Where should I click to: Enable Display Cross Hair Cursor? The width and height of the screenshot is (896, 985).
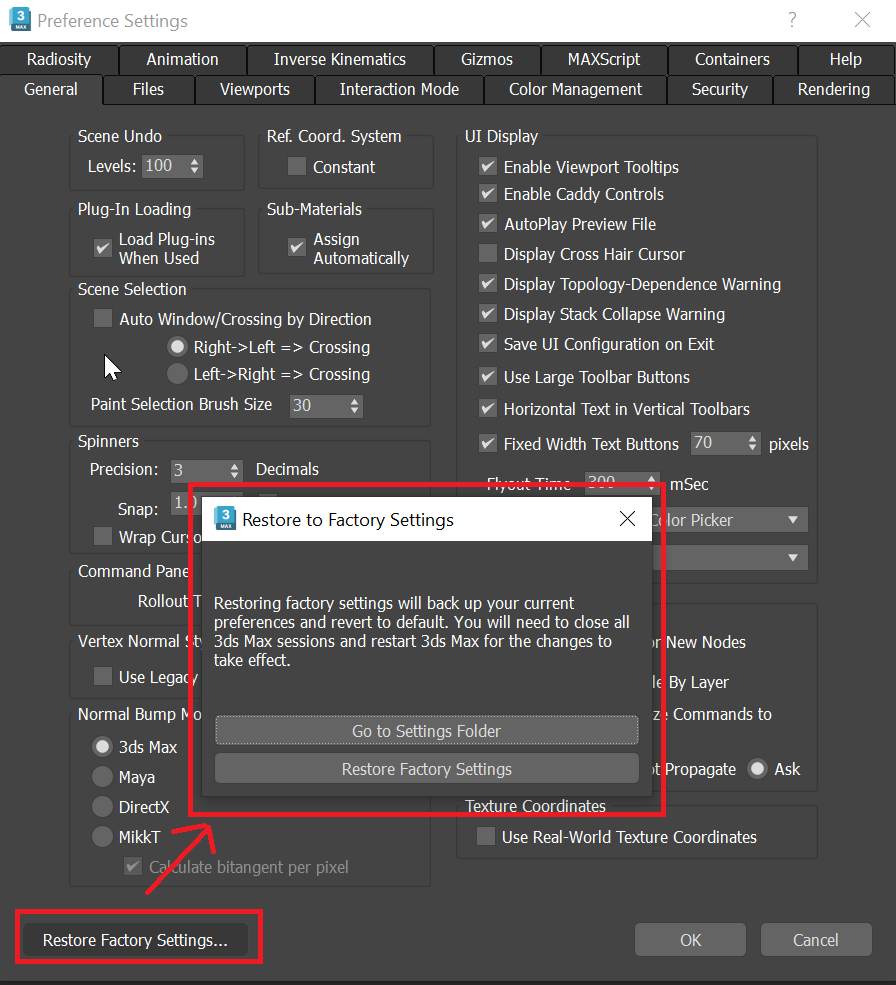[487, 254]
